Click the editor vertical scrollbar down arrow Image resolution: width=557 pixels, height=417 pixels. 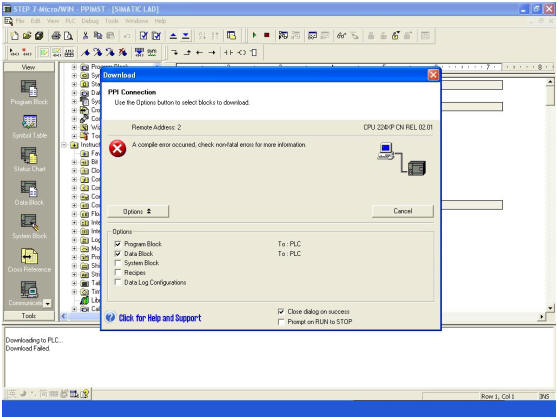[x=550, y=308]
